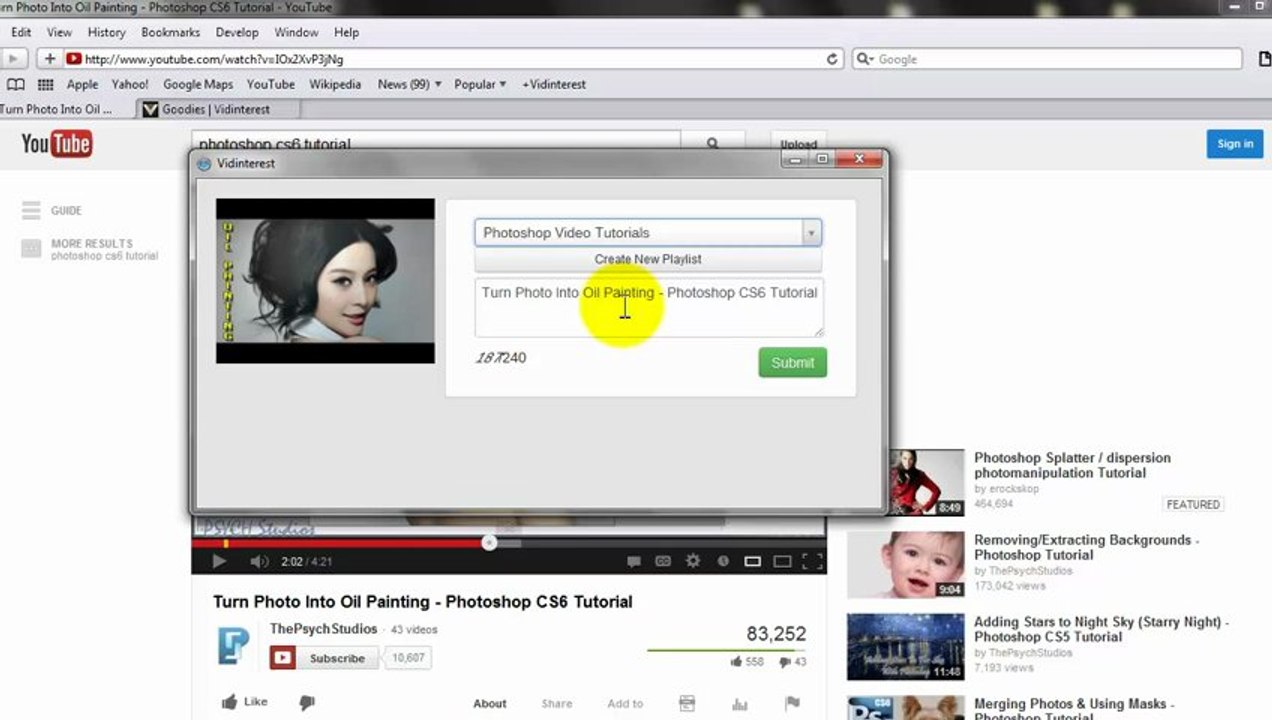Click the video progress scrubber handle
The image size is (1272, 720).
[489, 543]
